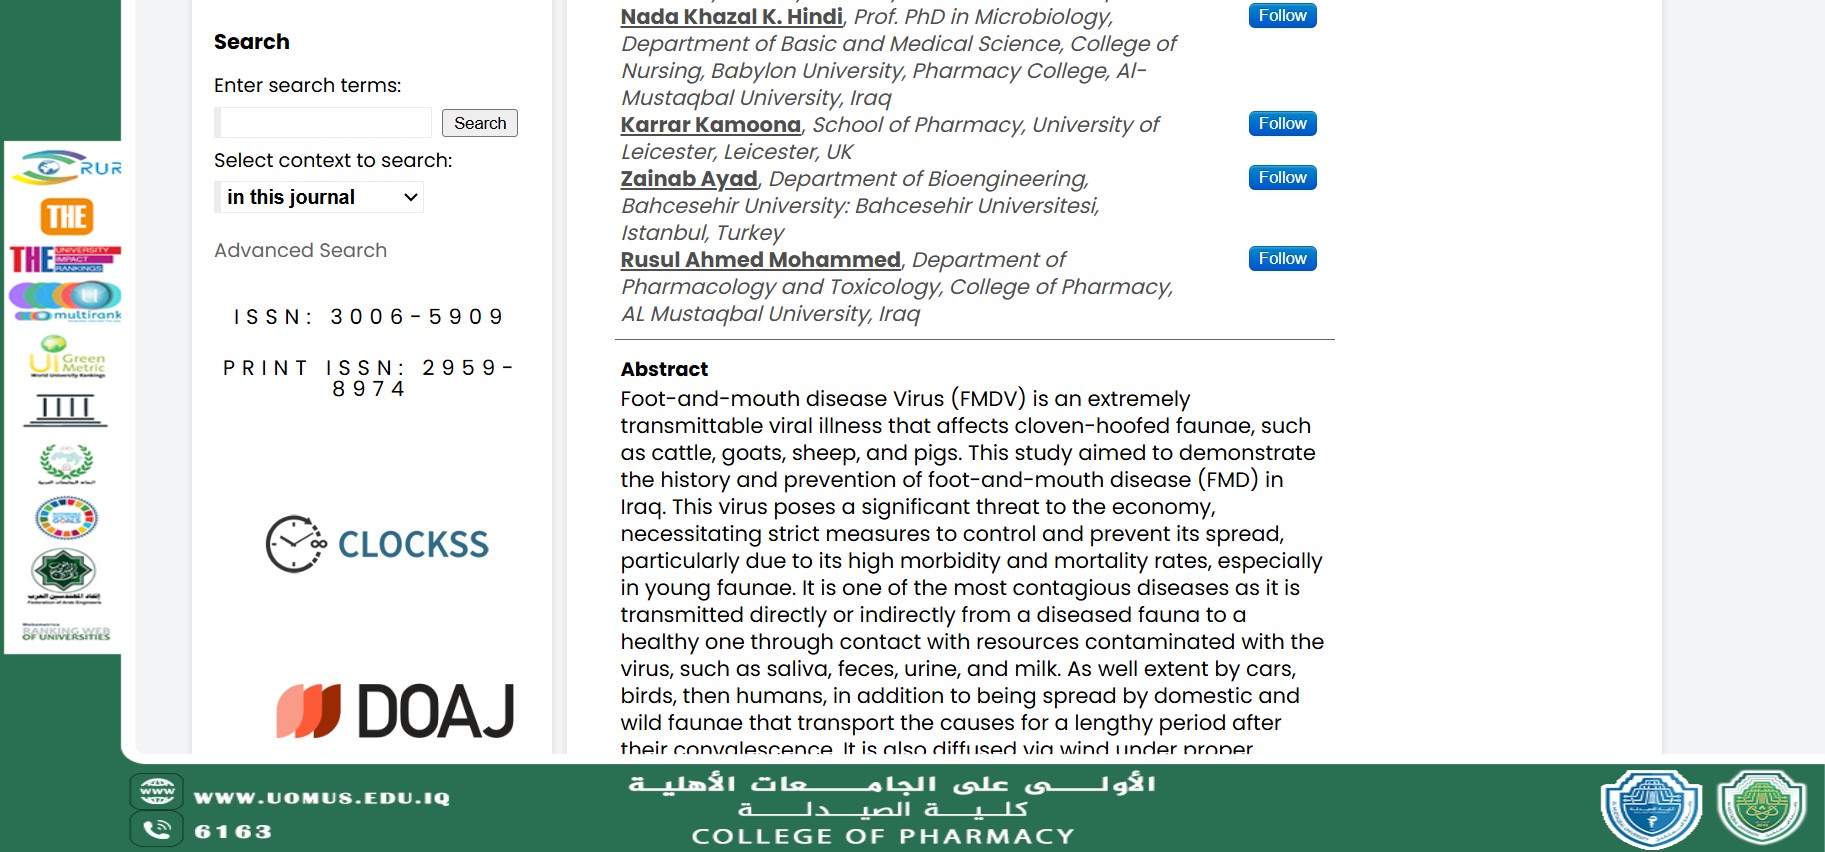Focus the search terms input field
This screenshot has width=1825, height=852.
(326, 123)
